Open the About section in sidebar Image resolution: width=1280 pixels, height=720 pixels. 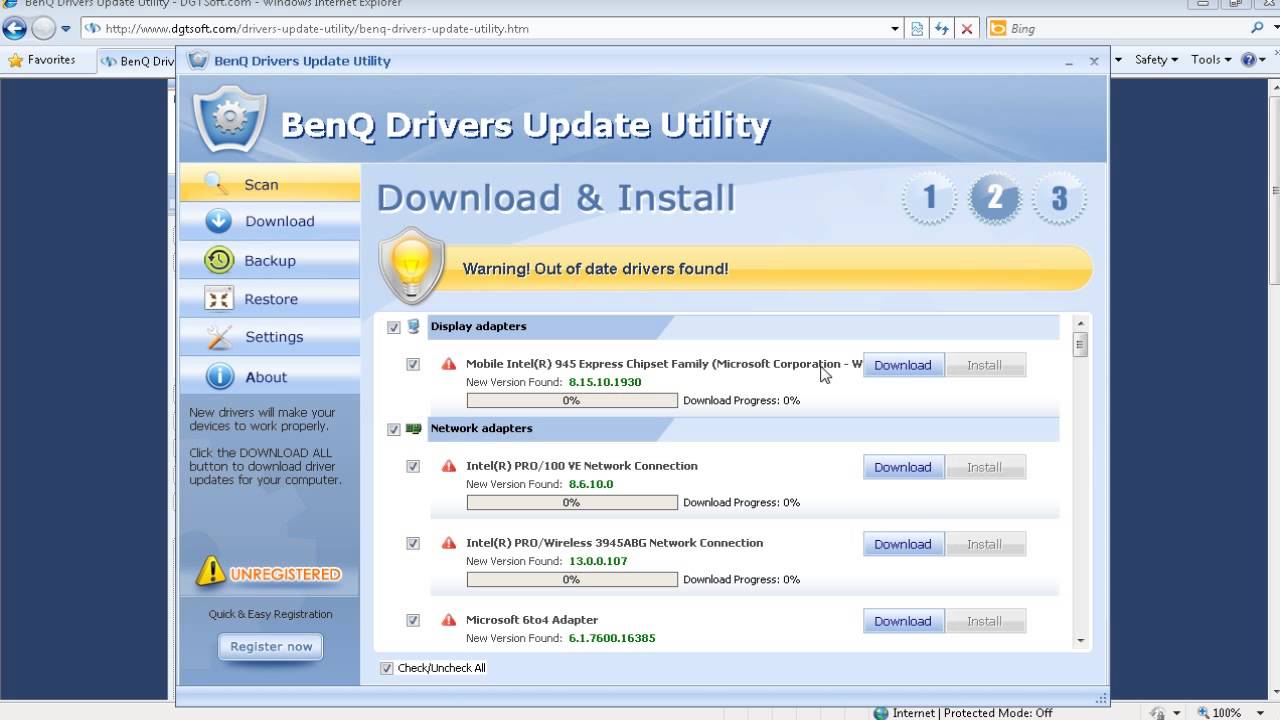click(270, 376)
